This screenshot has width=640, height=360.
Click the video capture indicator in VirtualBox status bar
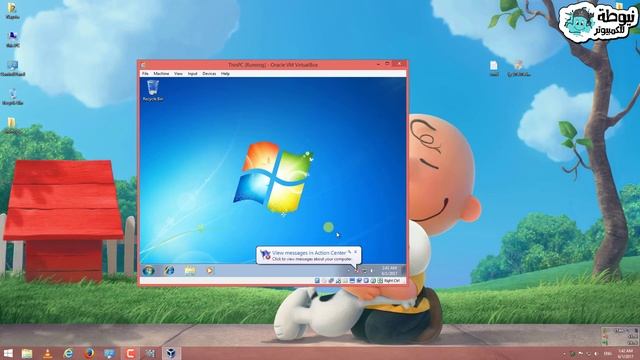coord(366,281)
